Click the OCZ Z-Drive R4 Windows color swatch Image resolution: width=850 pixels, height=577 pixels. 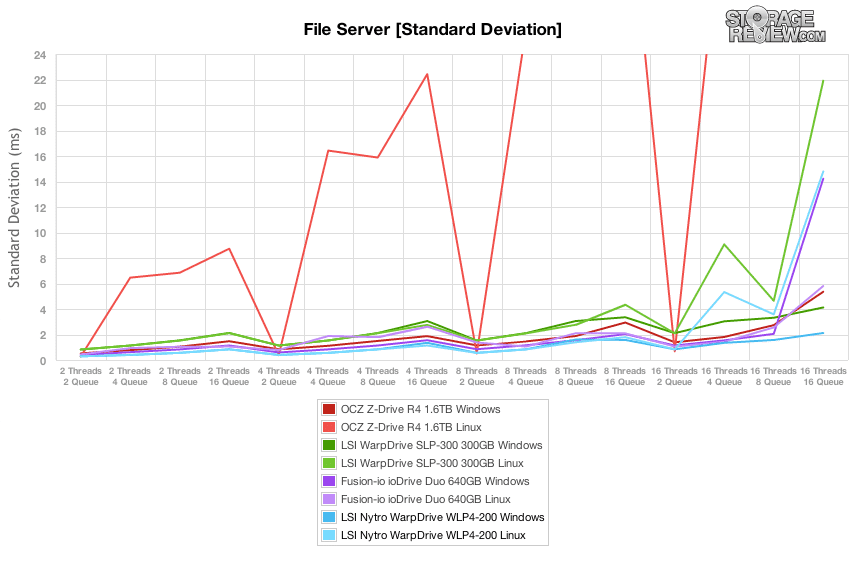coord(329,409)
